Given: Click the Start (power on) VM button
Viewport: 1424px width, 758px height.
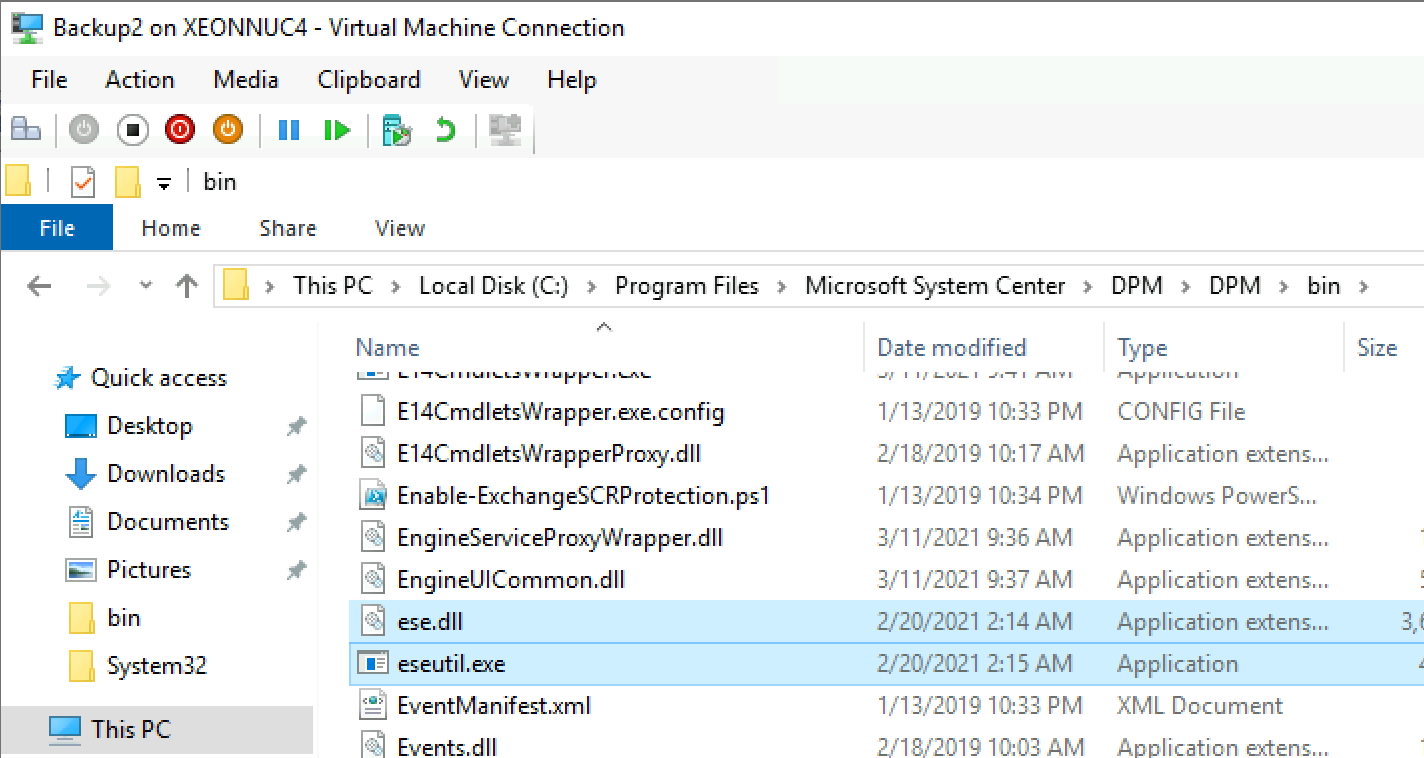Looking at the screenshot, I should click(x=84, y=130).
